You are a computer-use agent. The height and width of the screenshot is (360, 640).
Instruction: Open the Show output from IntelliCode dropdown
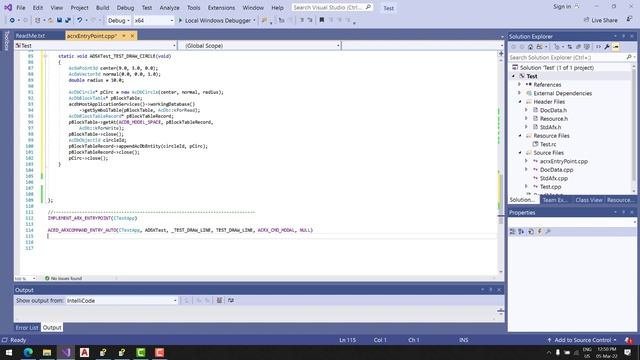pyautogui.click(x=122, y=300)
